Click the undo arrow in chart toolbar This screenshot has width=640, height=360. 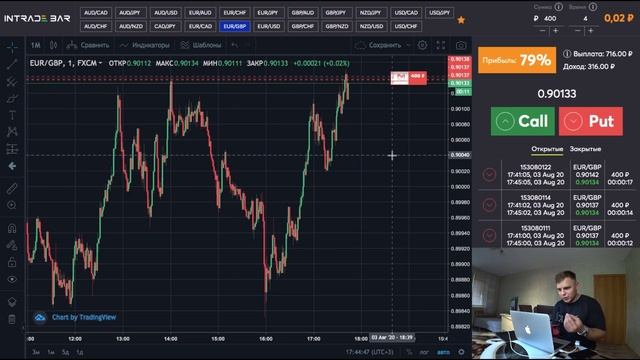234,45
